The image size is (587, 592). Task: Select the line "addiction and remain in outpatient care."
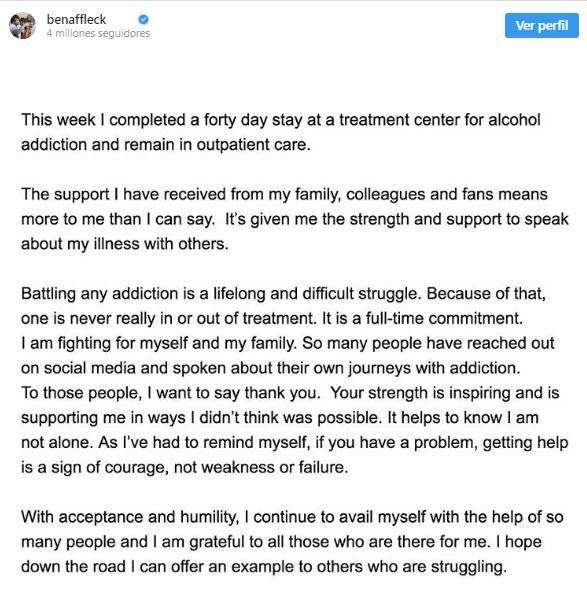tap(166, 145)
